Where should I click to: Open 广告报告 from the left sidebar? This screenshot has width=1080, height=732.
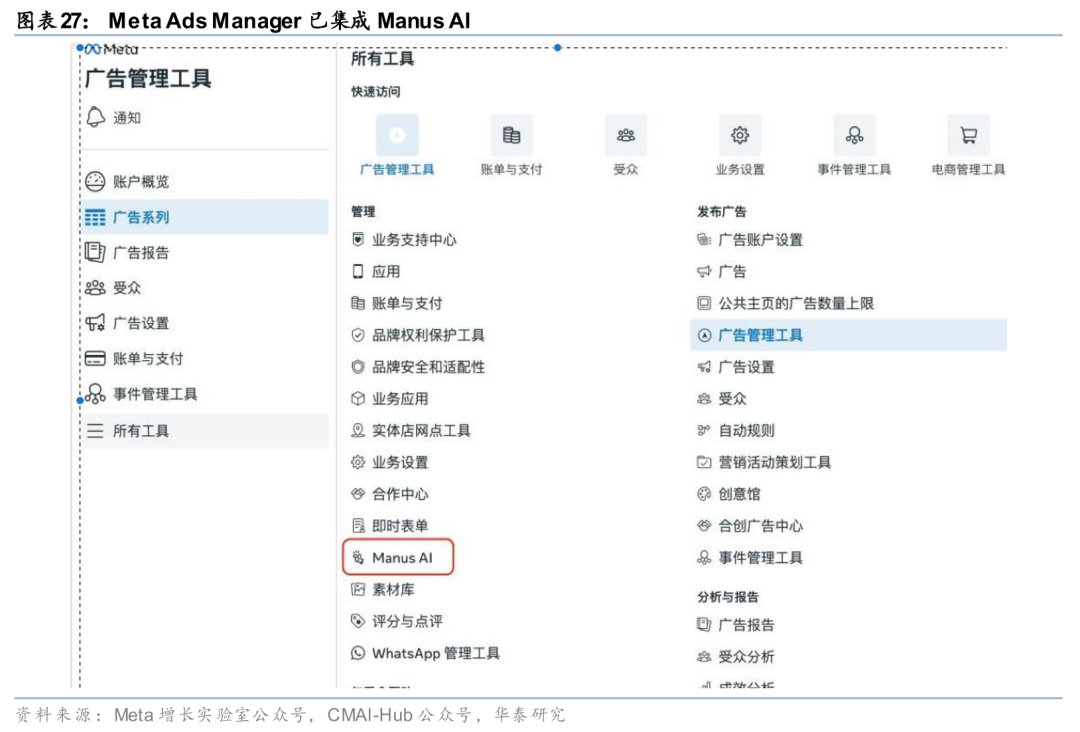(140, 252)
